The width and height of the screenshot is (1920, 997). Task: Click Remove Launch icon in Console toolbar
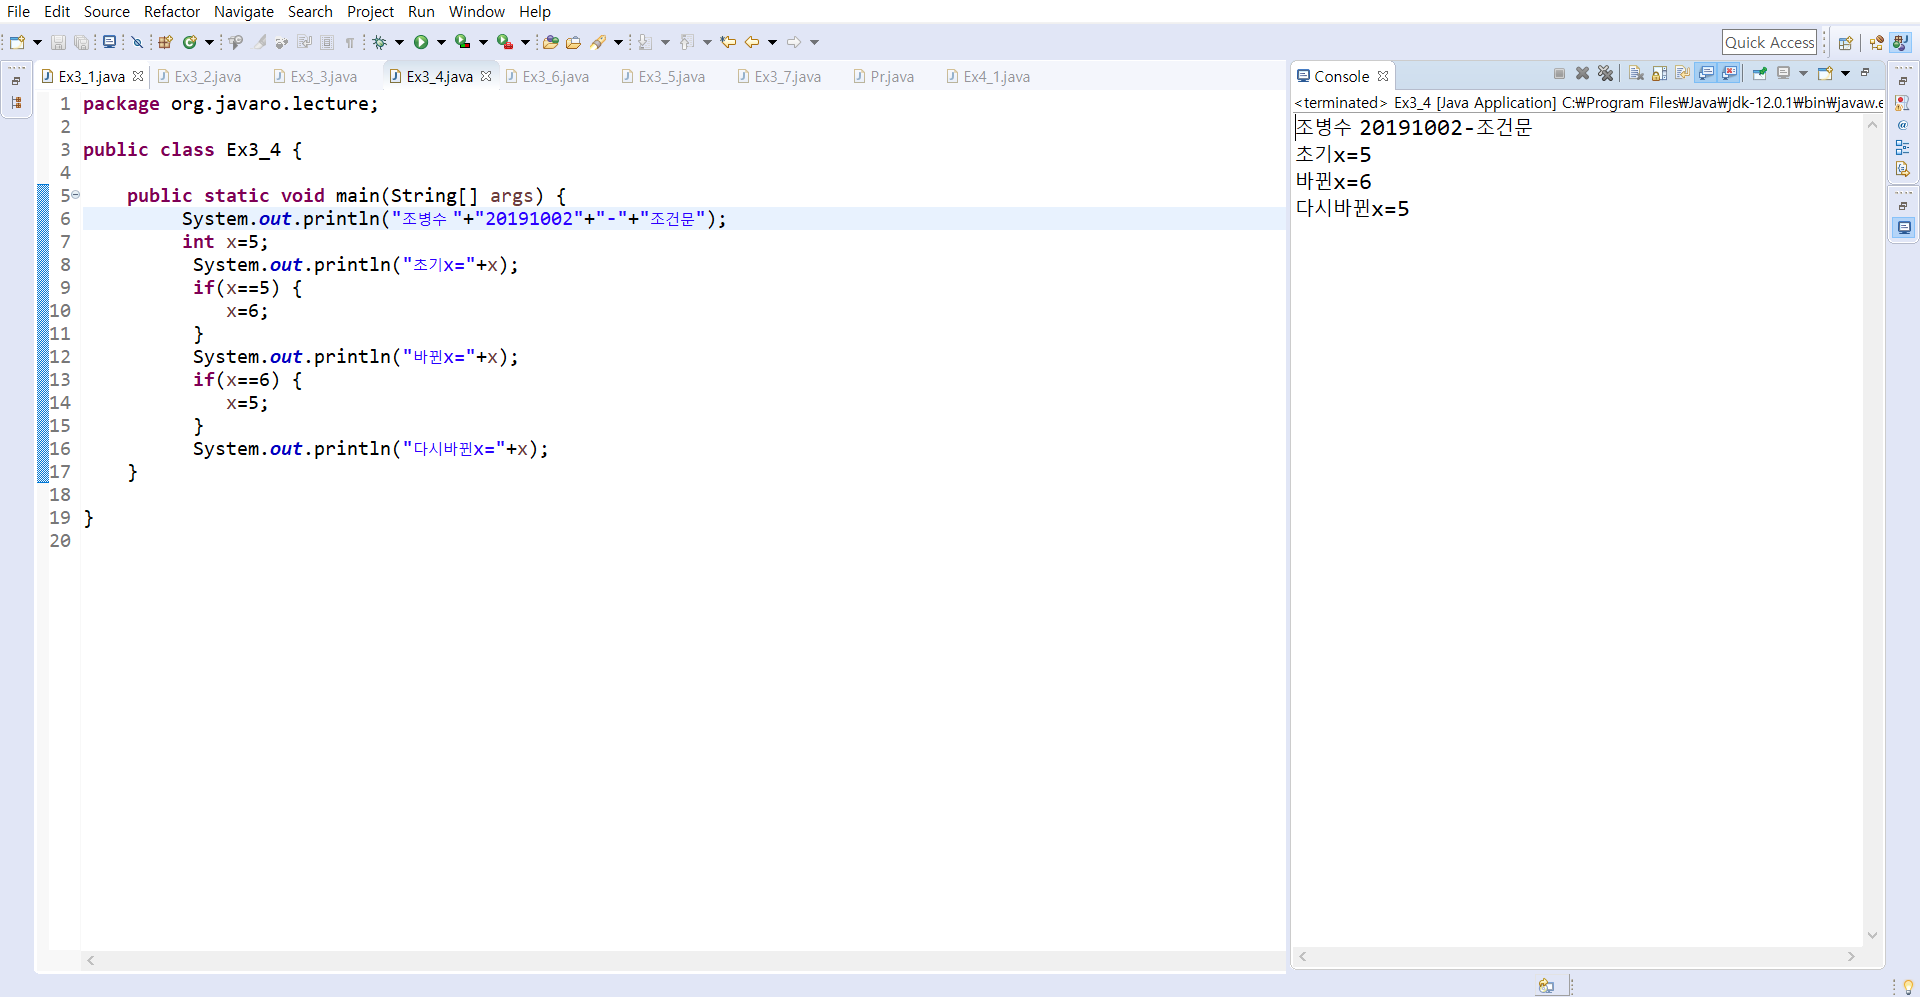[x=1582, y=73]
